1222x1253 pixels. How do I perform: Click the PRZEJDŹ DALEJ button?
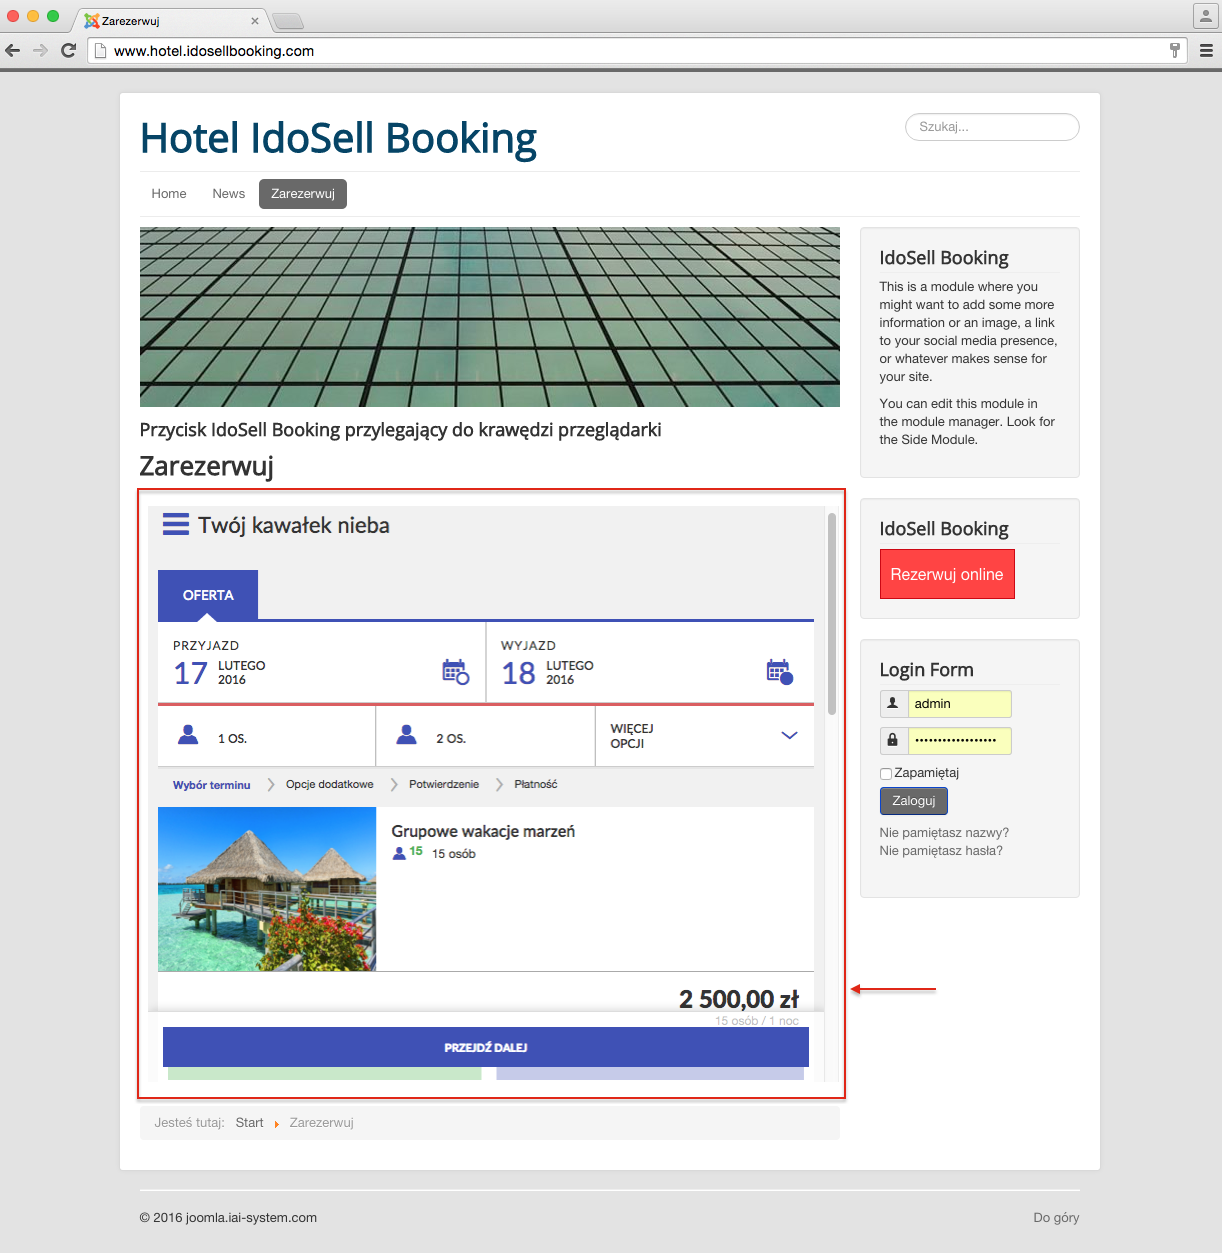(486, 1047)
